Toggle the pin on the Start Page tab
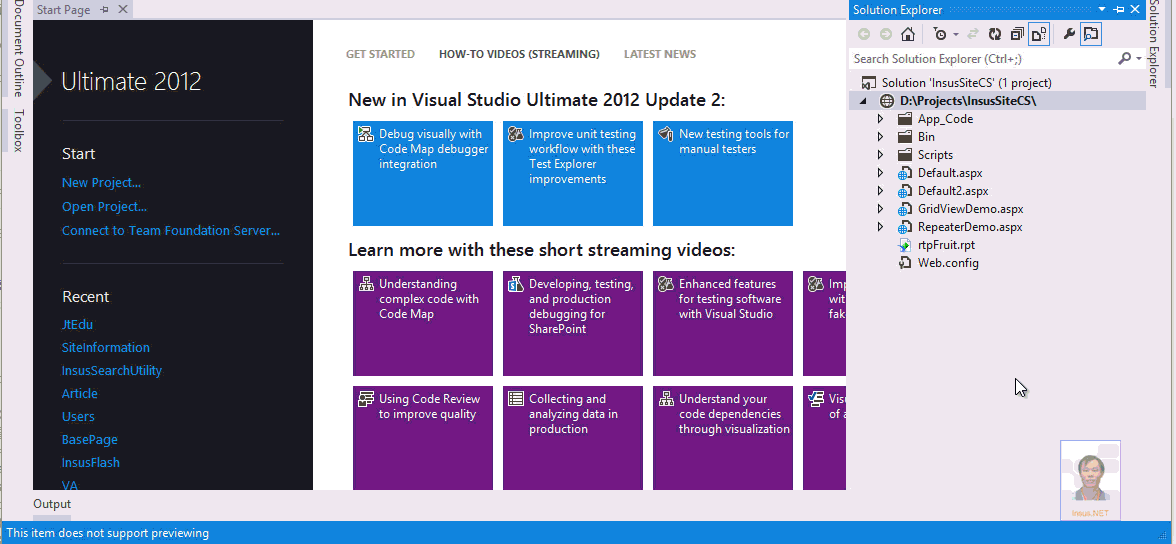Image resolution: width=1176 pixels, height=544 pixels. (104, 10)
